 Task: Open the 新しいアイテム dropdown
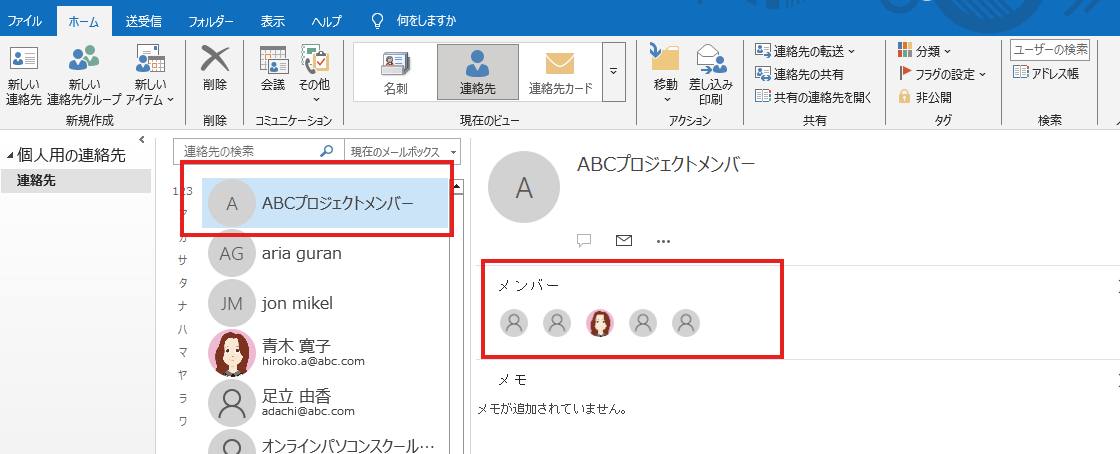150,76
